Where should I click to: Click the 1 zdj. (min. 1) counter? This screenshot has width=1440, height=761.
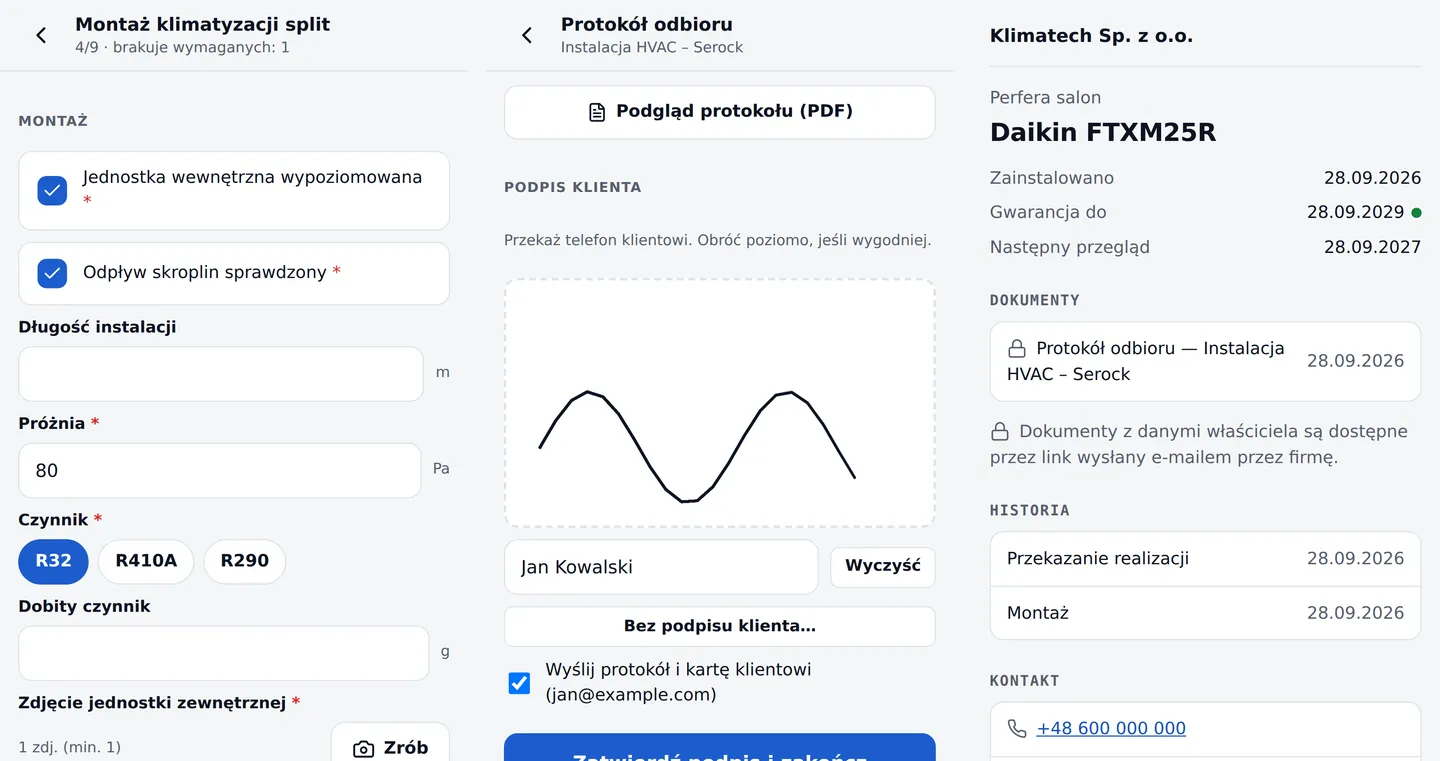pyautogui.click(x=70, y=747)
